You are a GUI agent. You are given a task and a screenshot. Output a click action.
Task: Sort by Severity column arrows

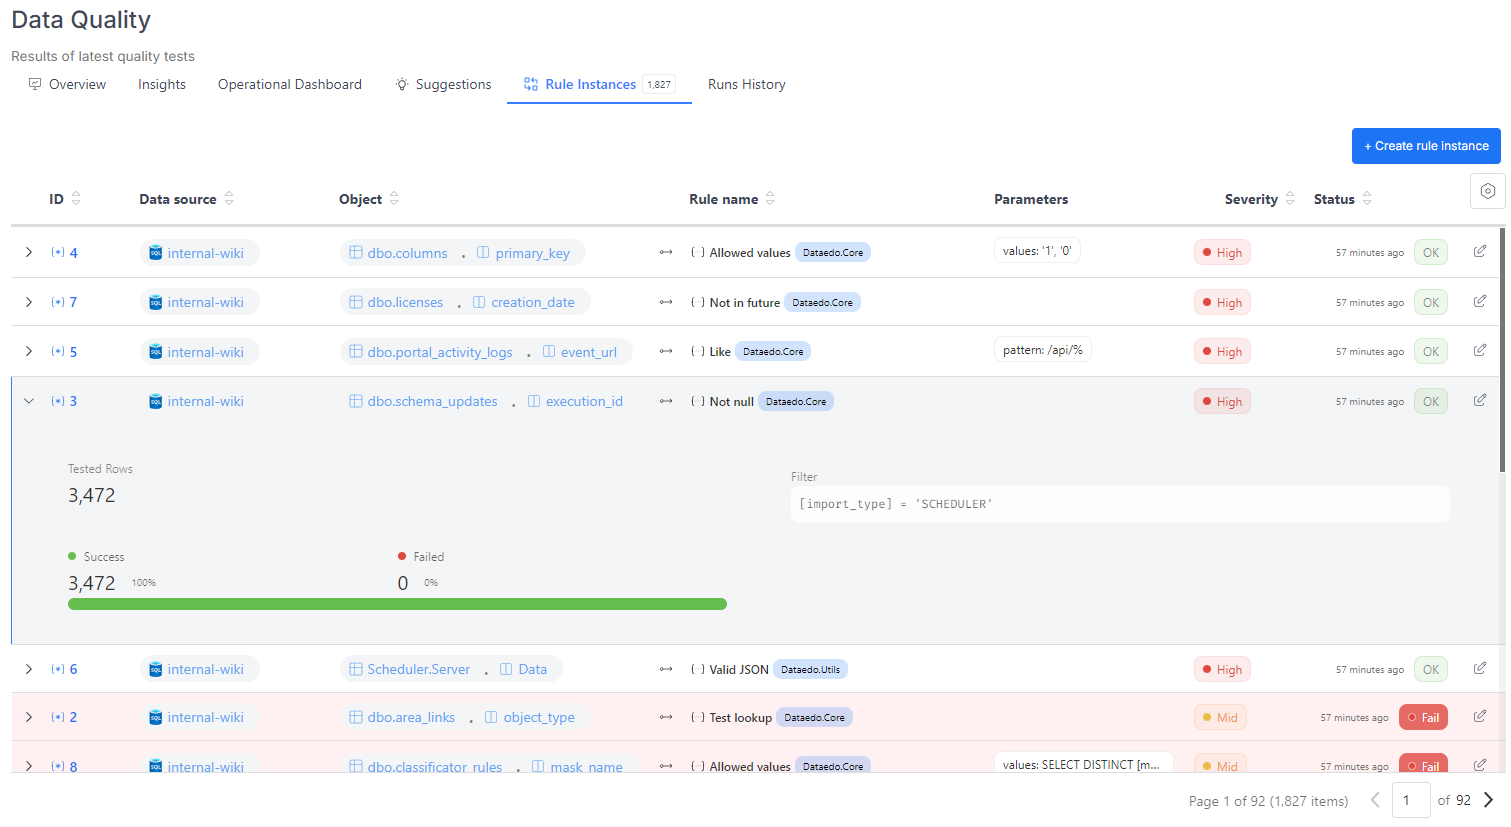click(x=1290, y=199)
